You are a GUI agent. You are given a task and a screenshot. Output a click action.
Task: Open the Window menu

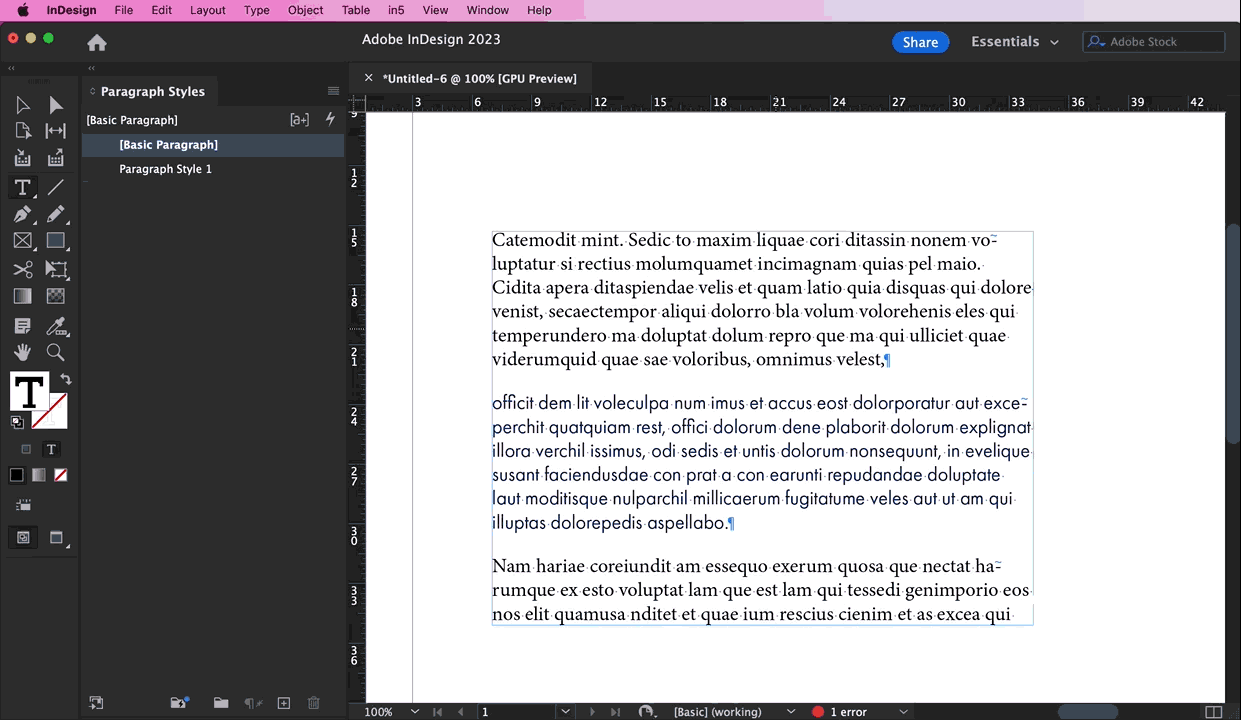[x=487, y=10]
